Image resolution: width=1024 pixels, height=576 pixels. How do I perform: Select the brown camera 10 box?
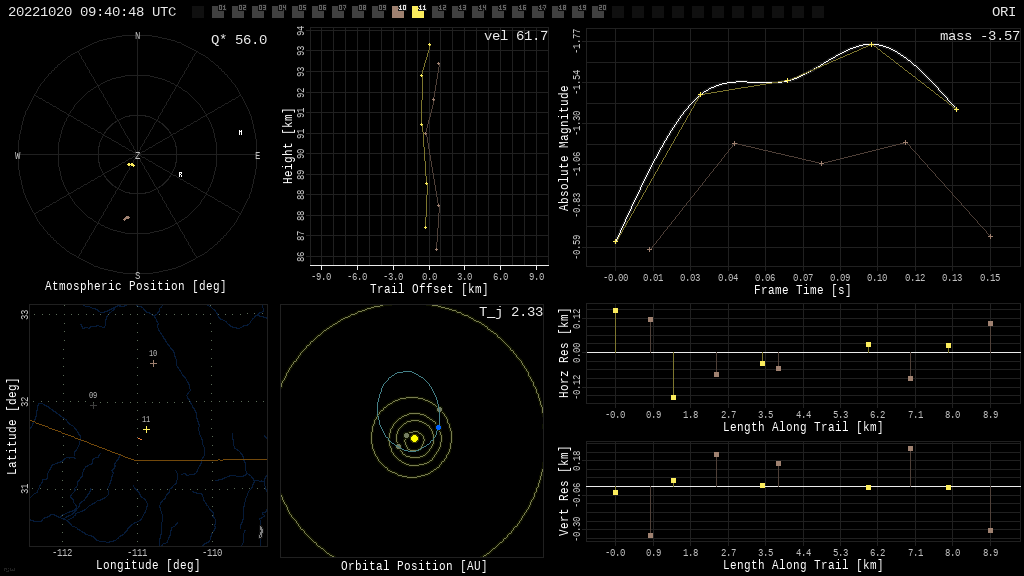tap(398, 12)
